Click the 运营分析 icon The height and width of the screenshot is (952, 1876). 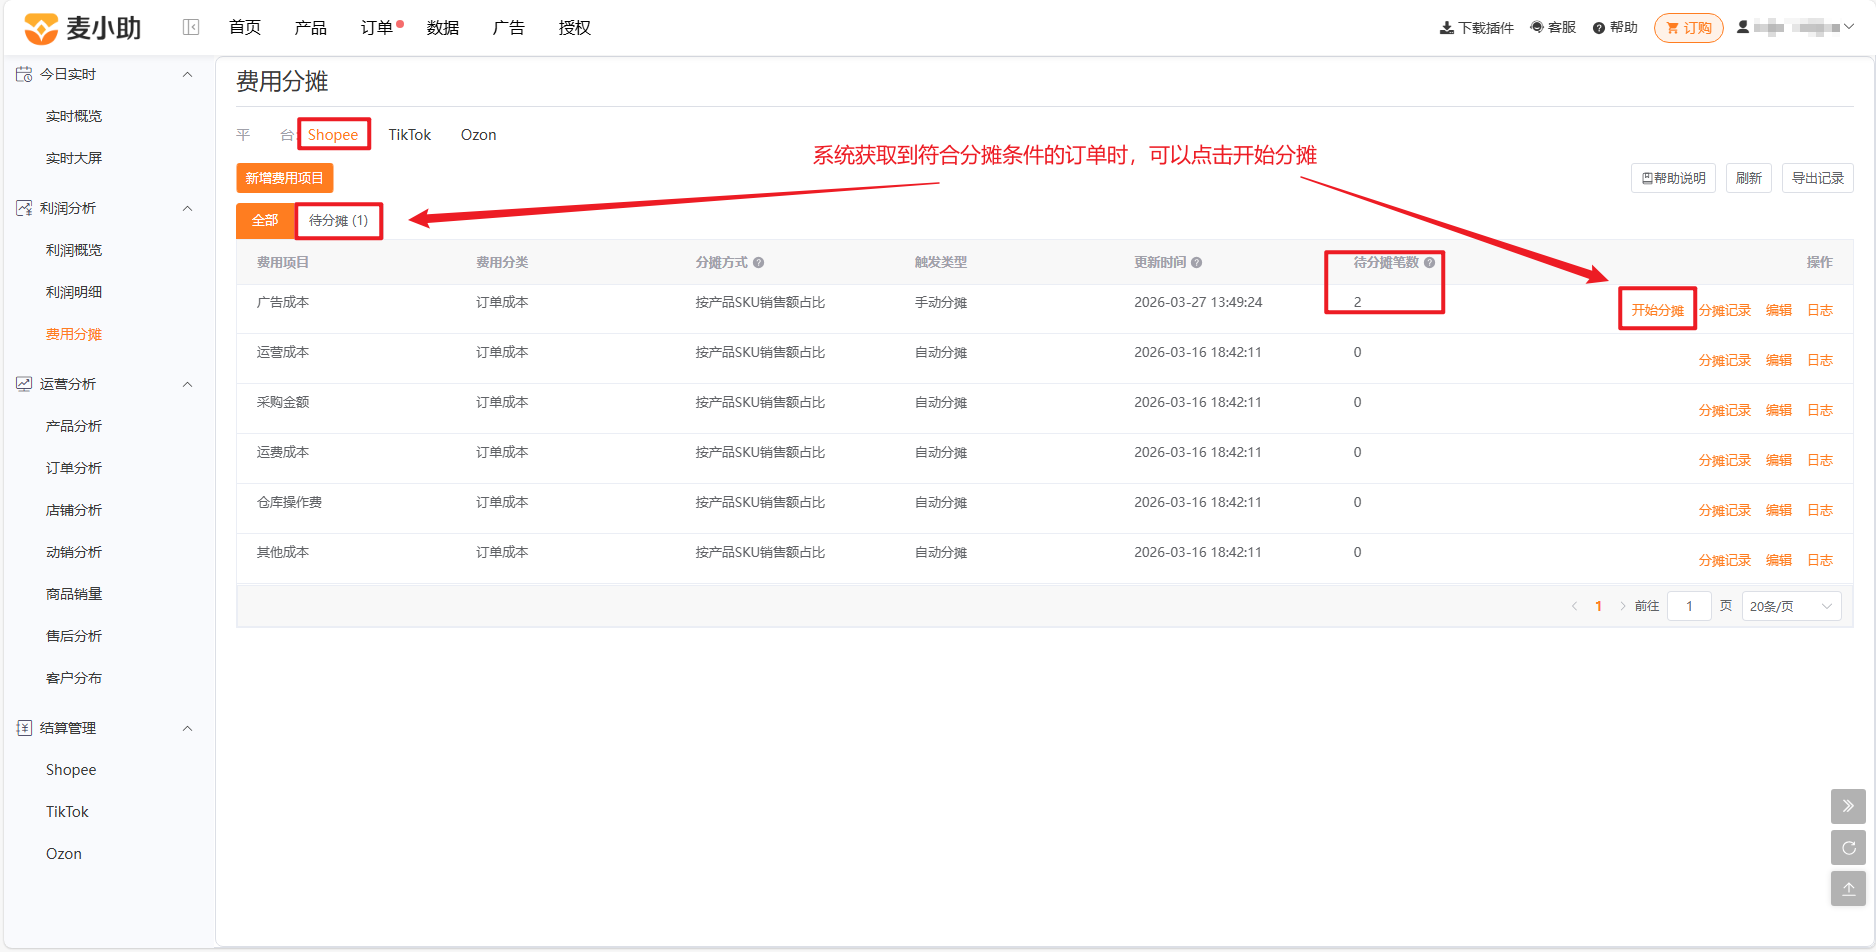24,384
